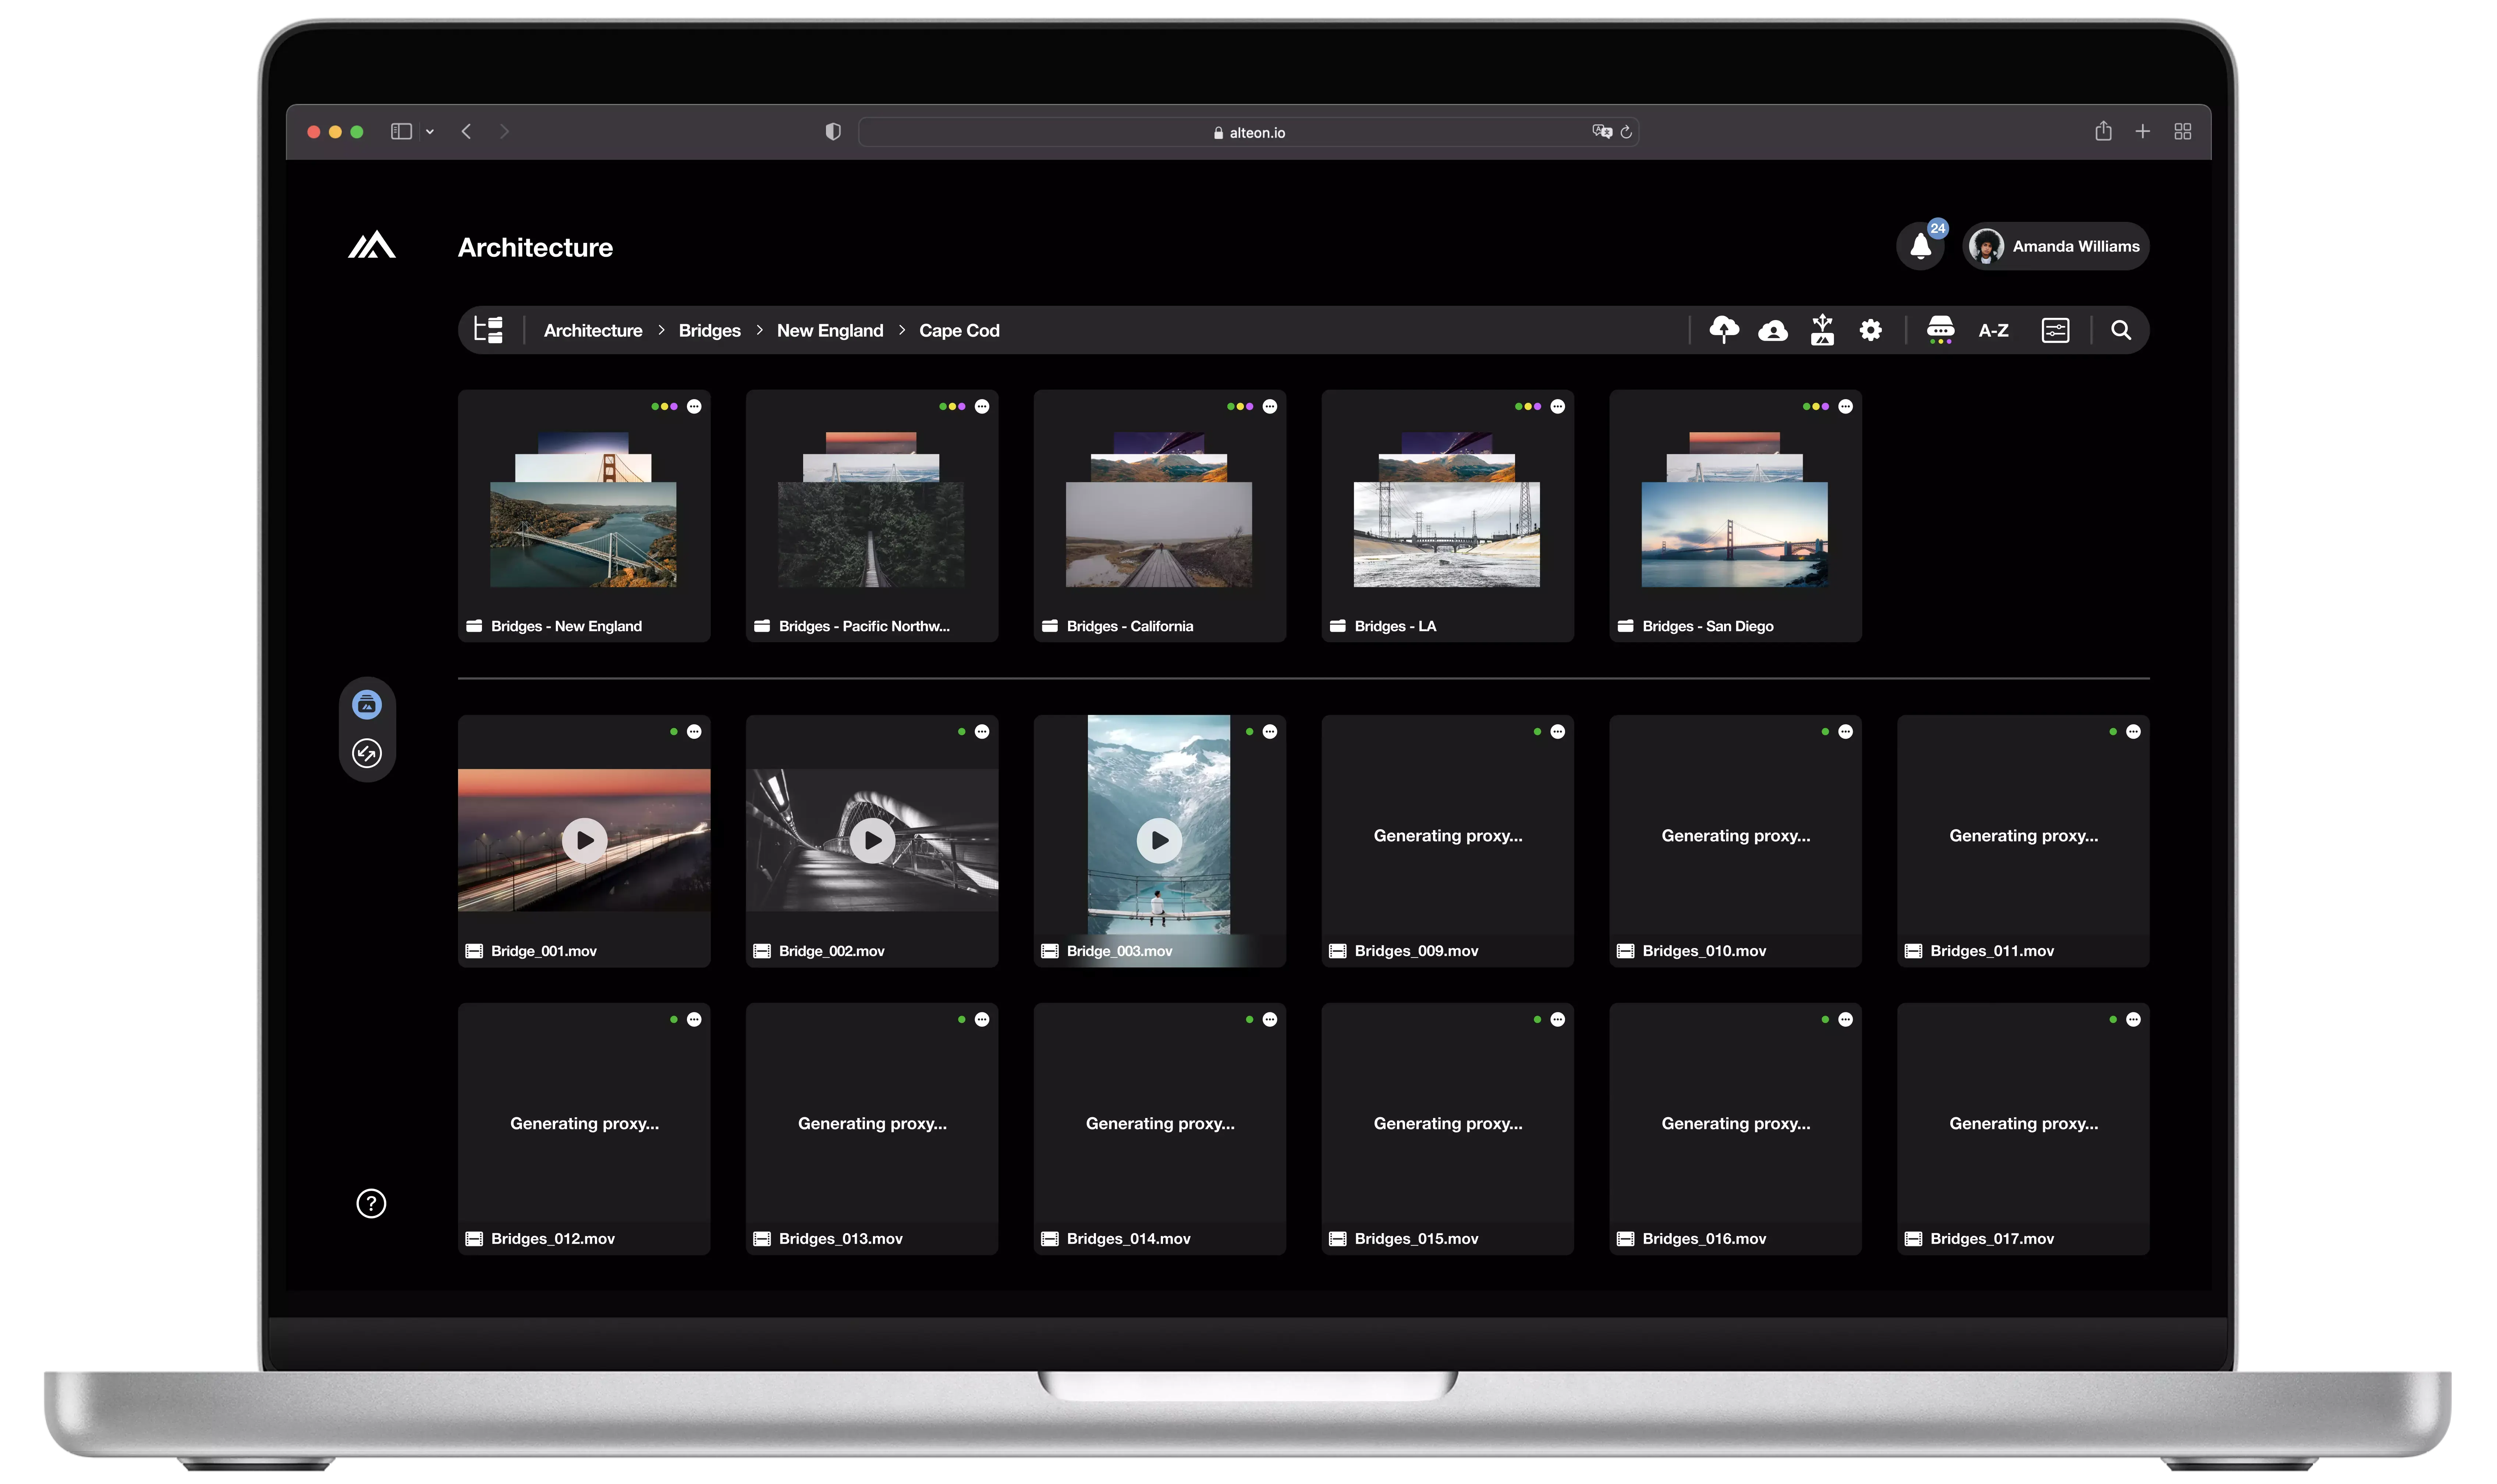Open the cloud user sharing icon
The image size is (2497, 1484).
pyautogui.click(x=1773, y=331)
